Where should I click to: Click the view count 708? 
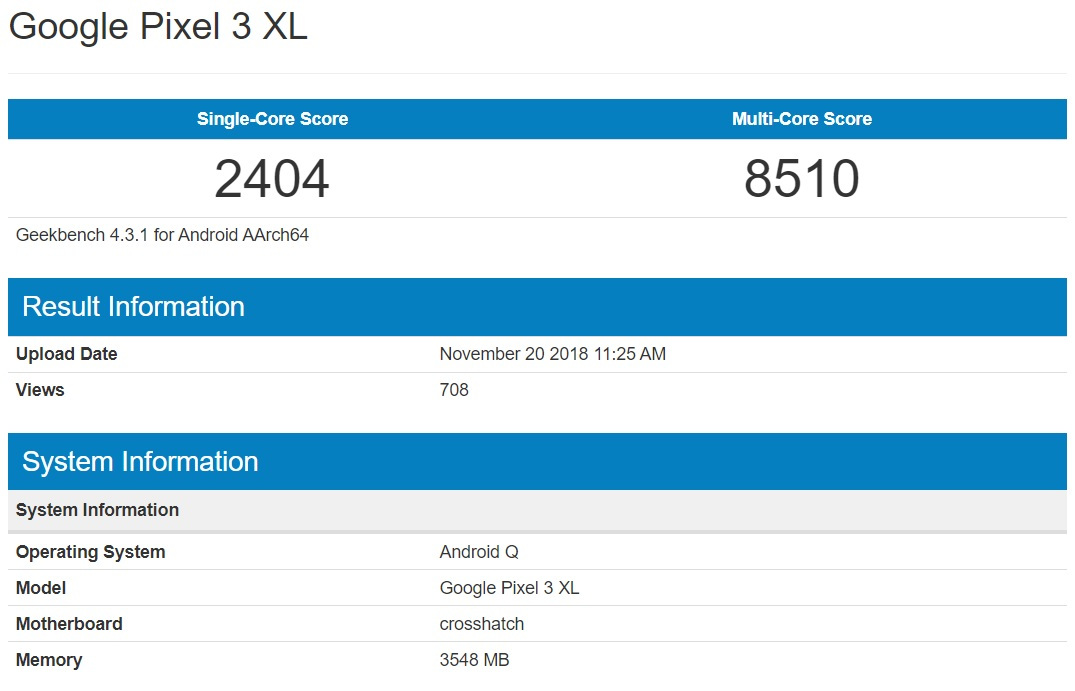tap(454, 390)
